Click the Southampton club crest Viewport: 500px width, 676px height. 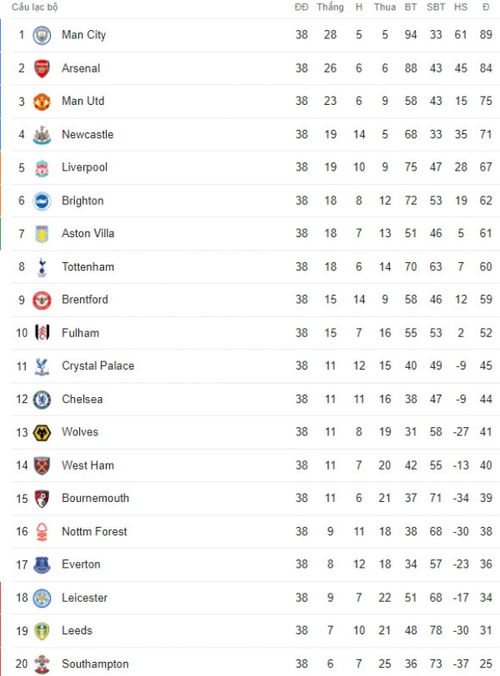coord(42,664)
